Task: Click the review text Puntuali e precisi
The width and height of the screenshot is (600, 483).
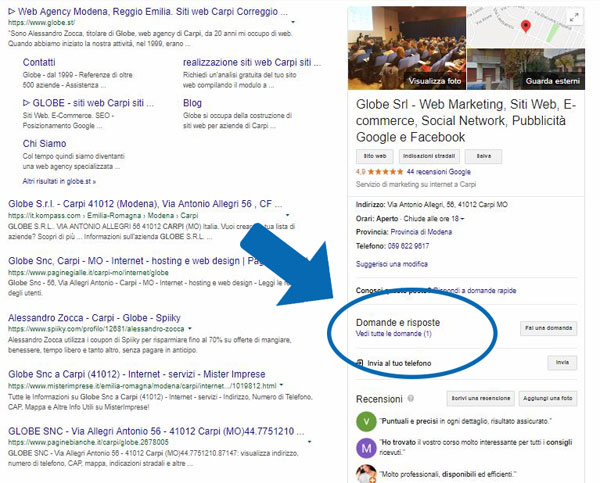Action: click(465, 421)
